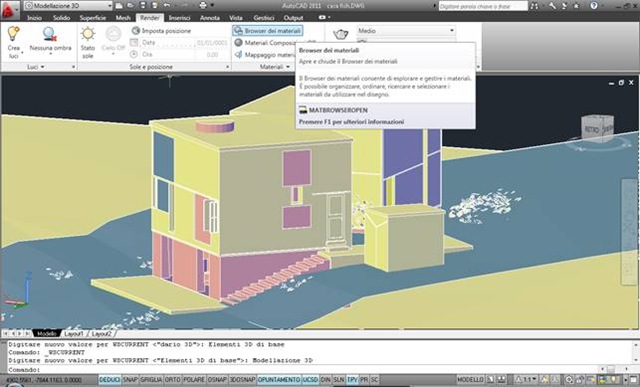This screenshot has height=387, width=640.
Task: Open the Medio render quality dropdown
Action: (406, 31)
